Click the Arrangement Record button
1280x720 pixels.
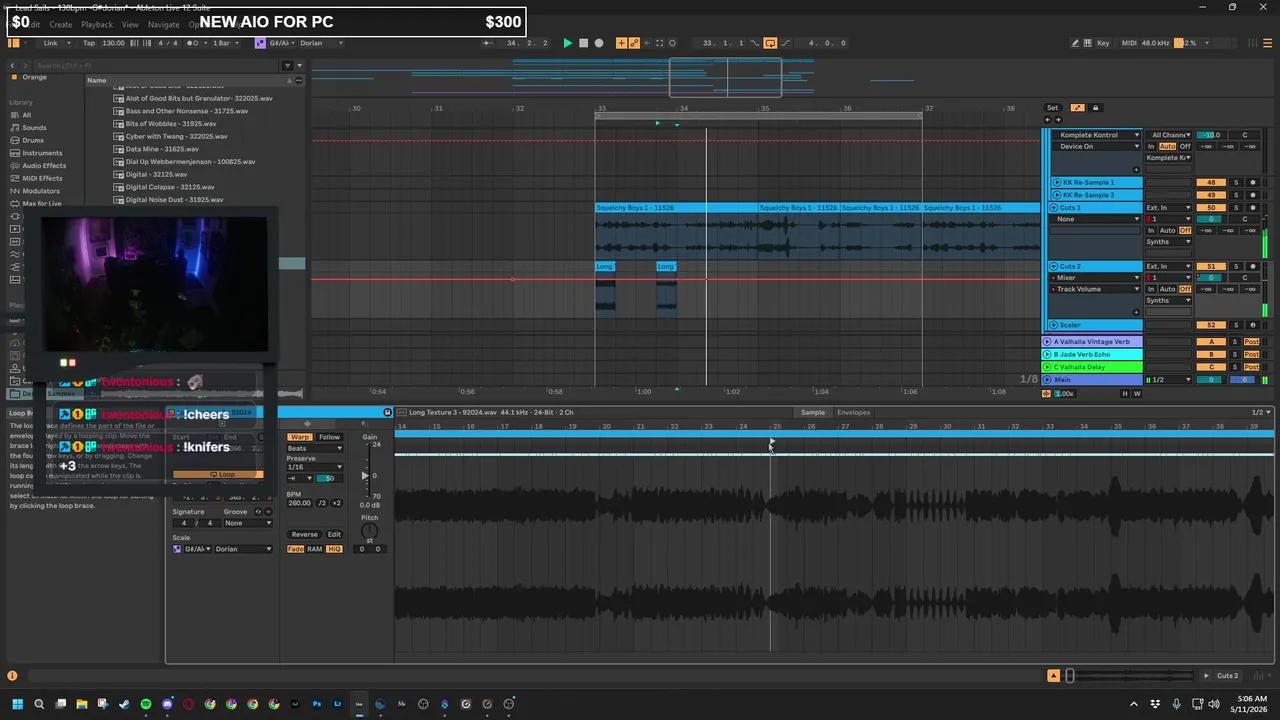[x=599, y=43]
